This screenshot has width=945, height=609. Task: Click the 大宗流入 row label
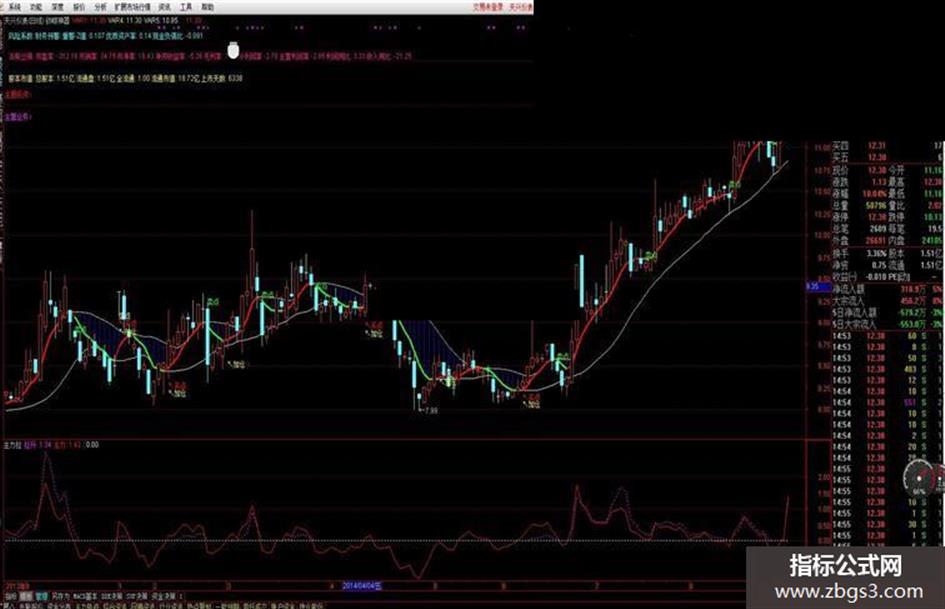(849, 300)
